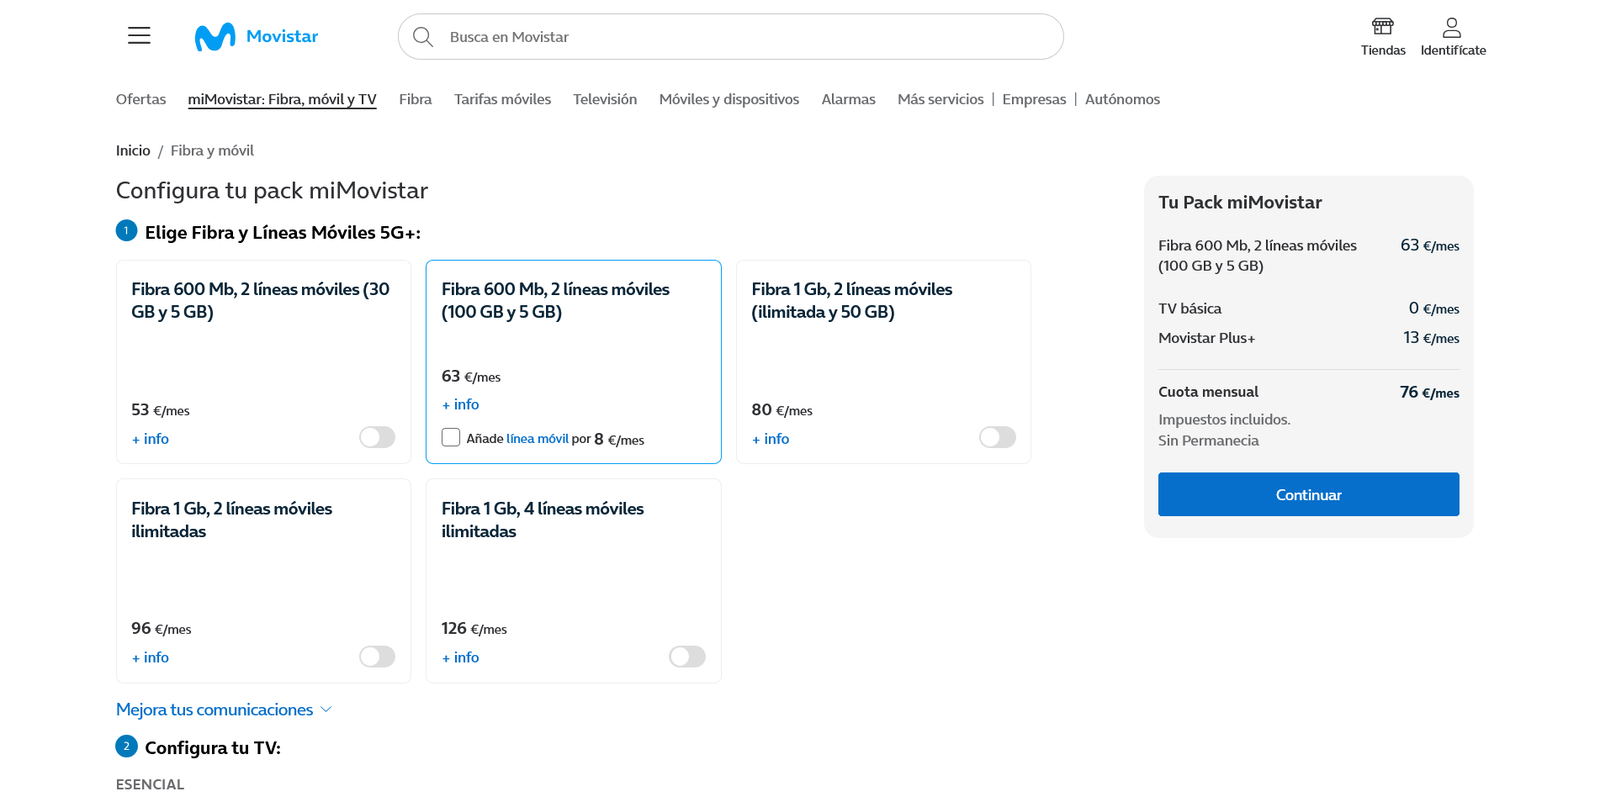Viewport: 1600px width, 802px height.
Task: Click the Sin Permanencia text
Action: click(1208, 440)
